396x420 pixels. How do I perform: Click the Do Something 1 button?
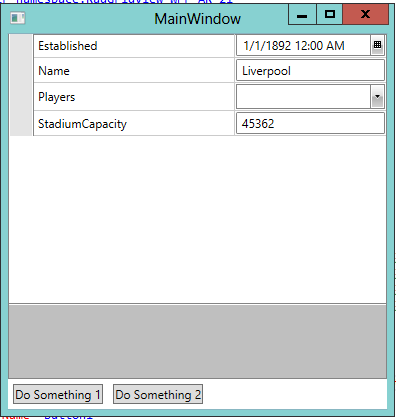pos(58,394)
